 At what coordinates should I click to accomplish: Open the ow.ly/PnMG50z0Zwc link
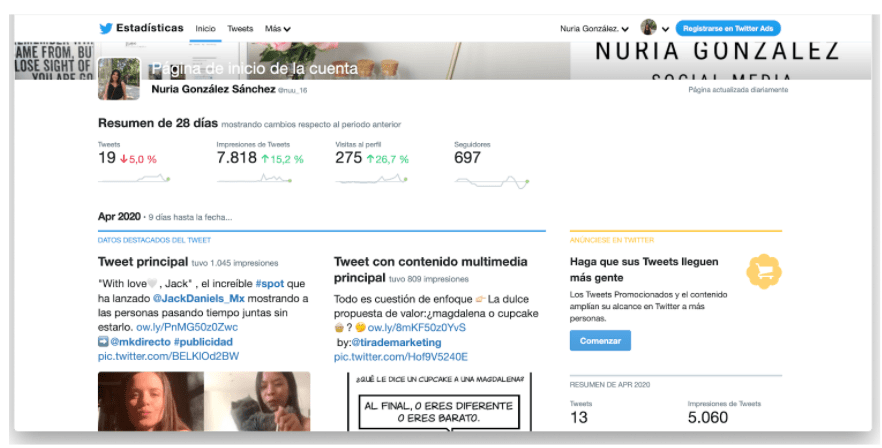pyautogui.click(x=187, y=327)
